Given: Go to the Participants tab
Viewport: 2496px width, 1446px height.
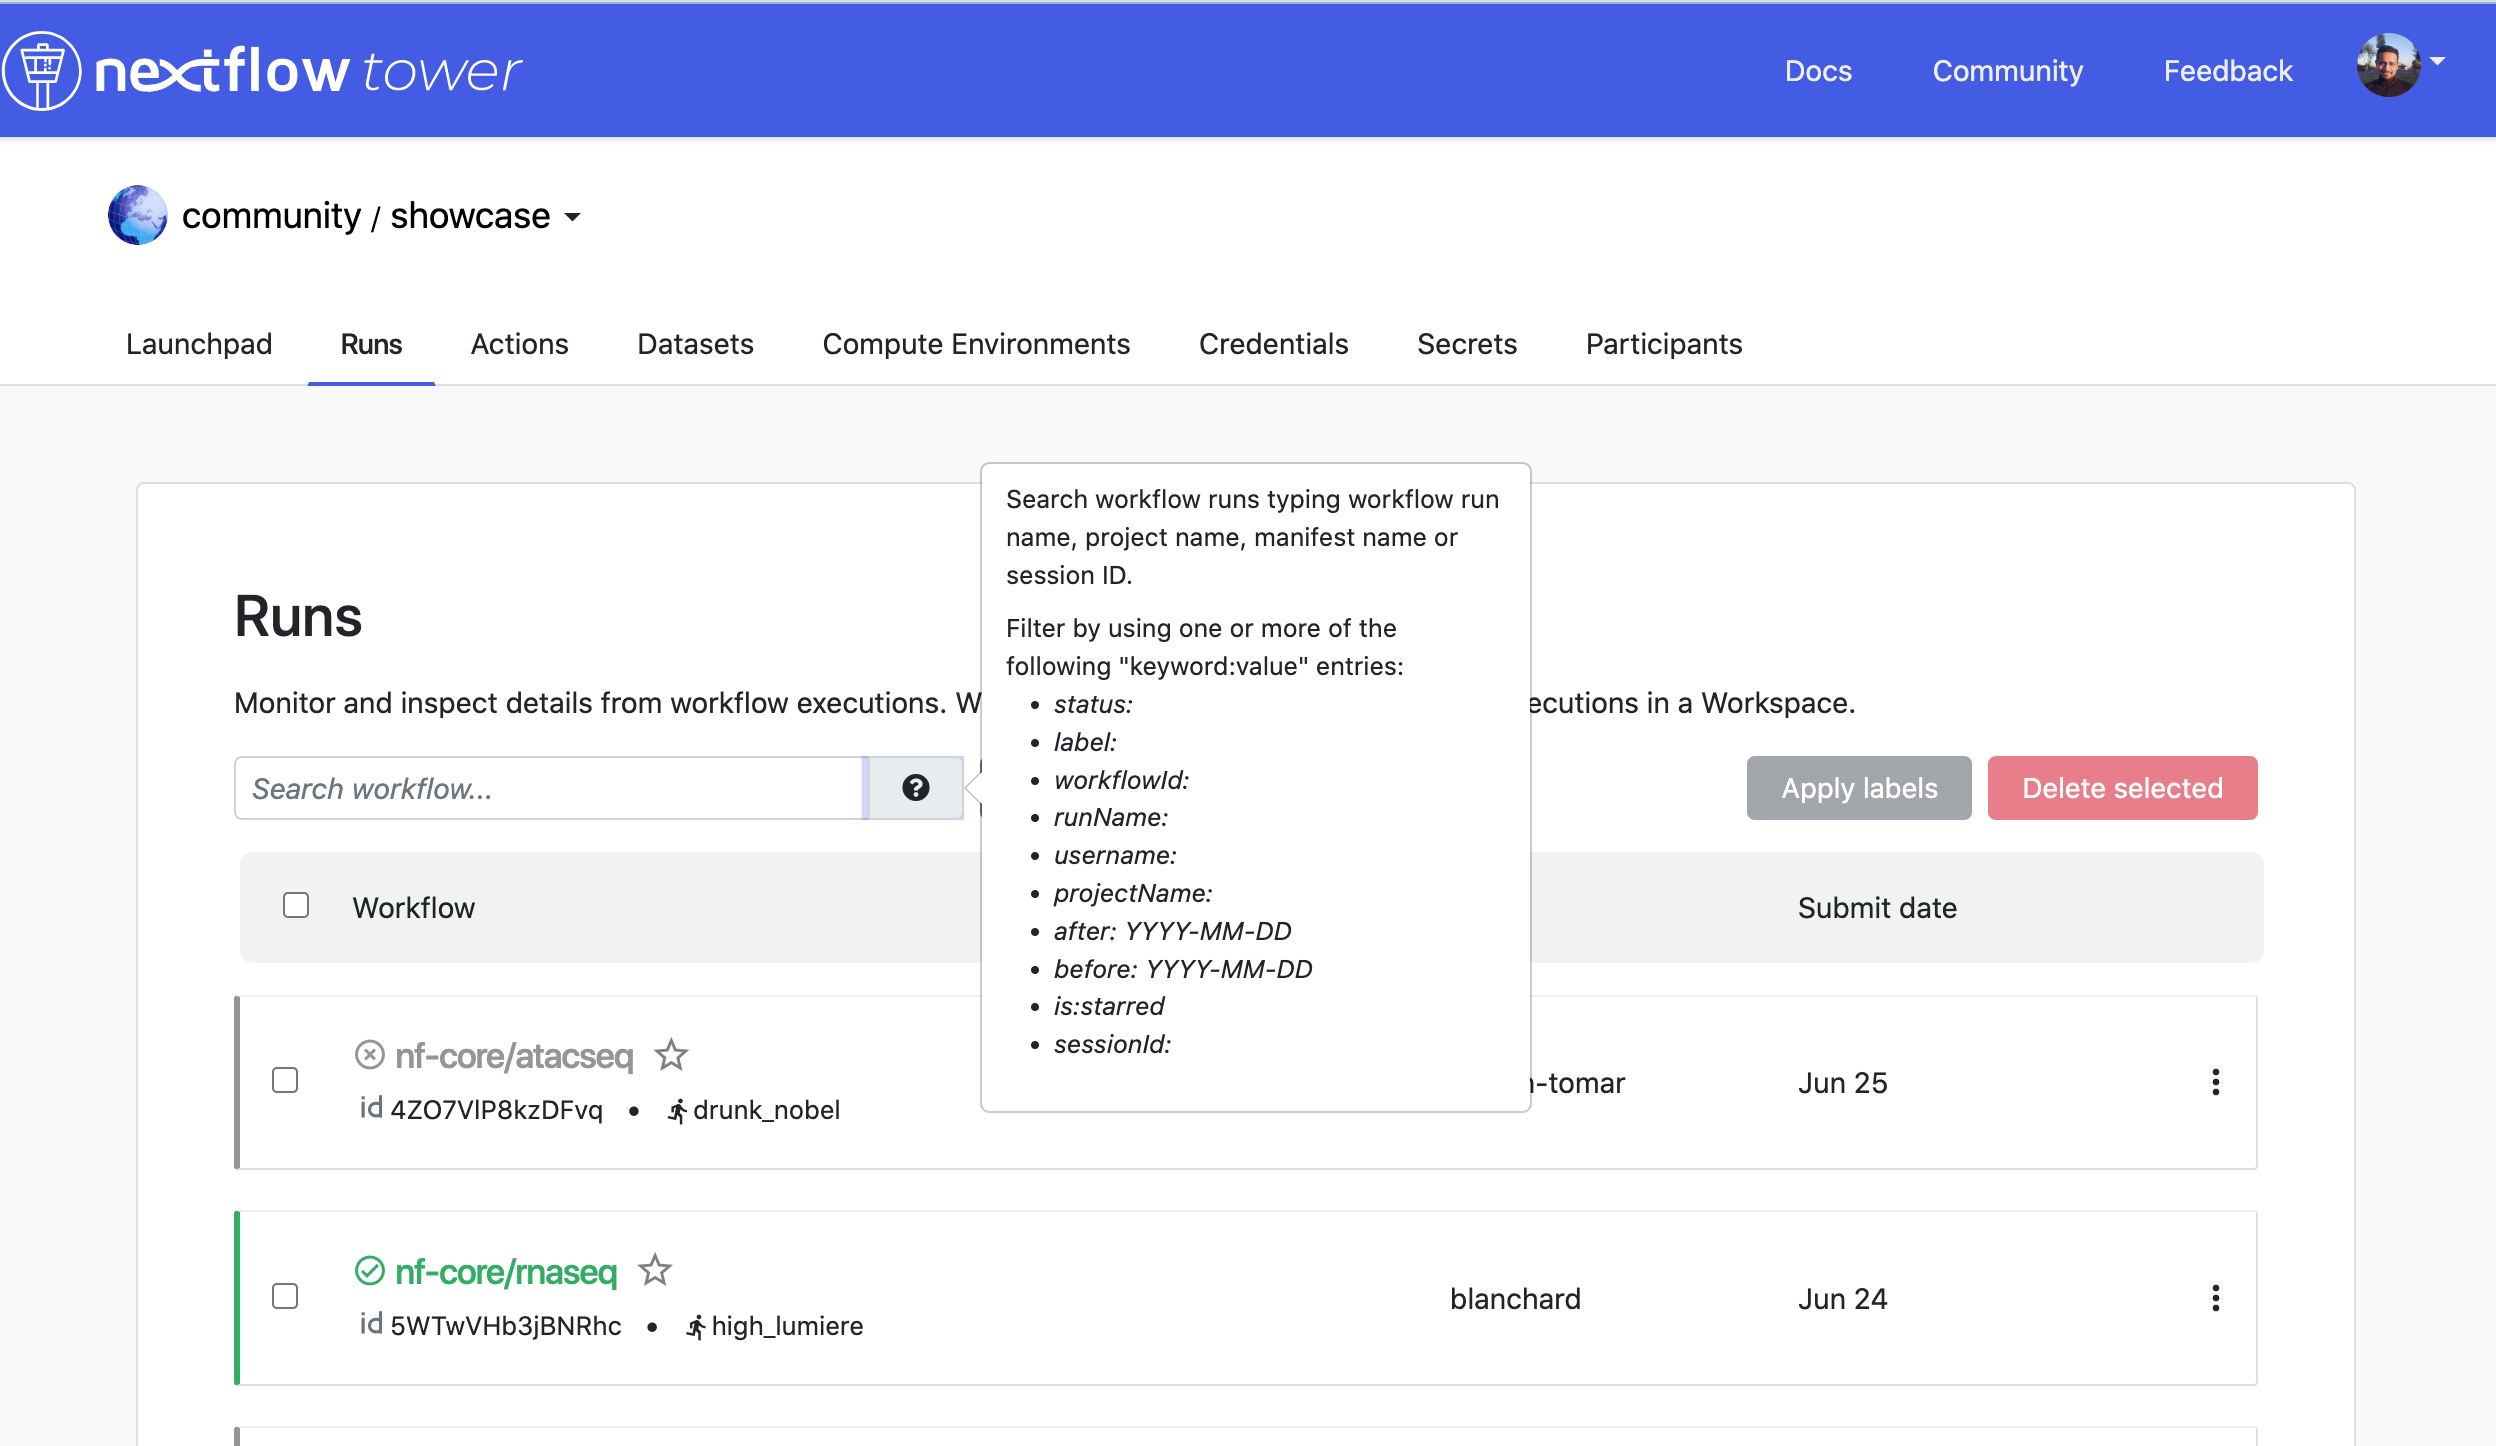Looking at the screenshot, I should click(x=1664, y=344).
